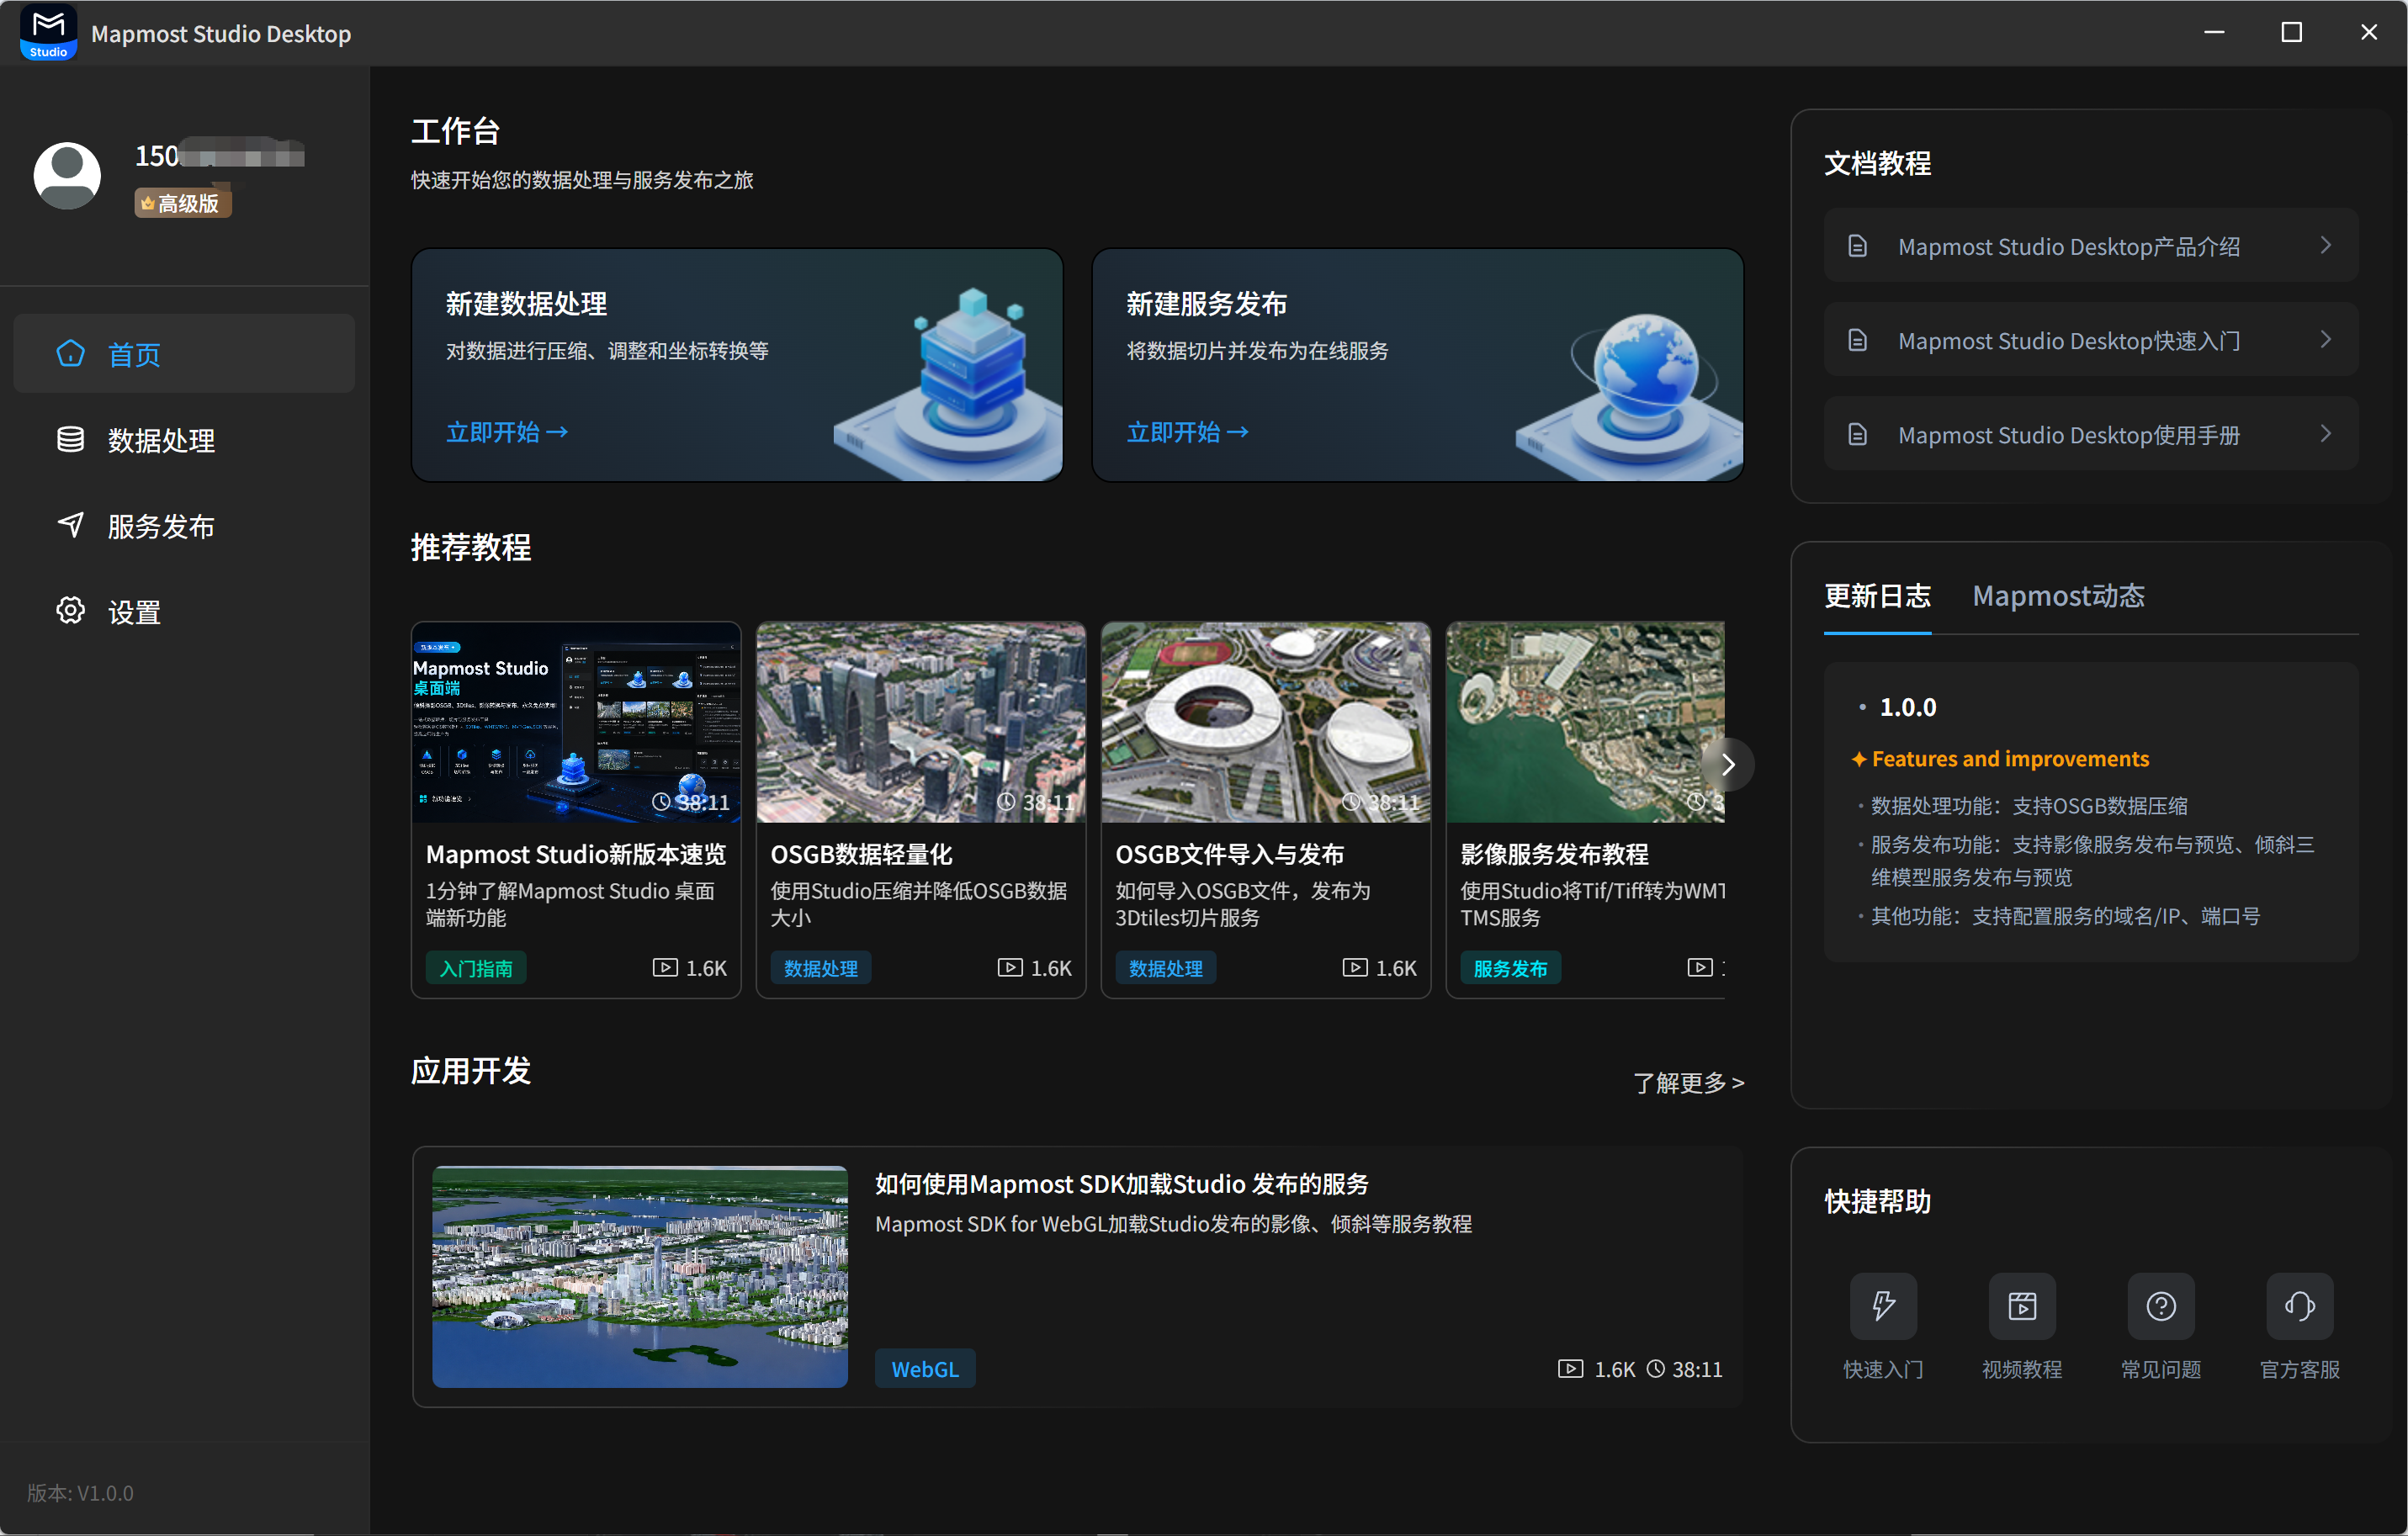This screenshot has height=1536, width=2408.
Task: Click the 高级版 crown badge
Action: tap(183, 203)
